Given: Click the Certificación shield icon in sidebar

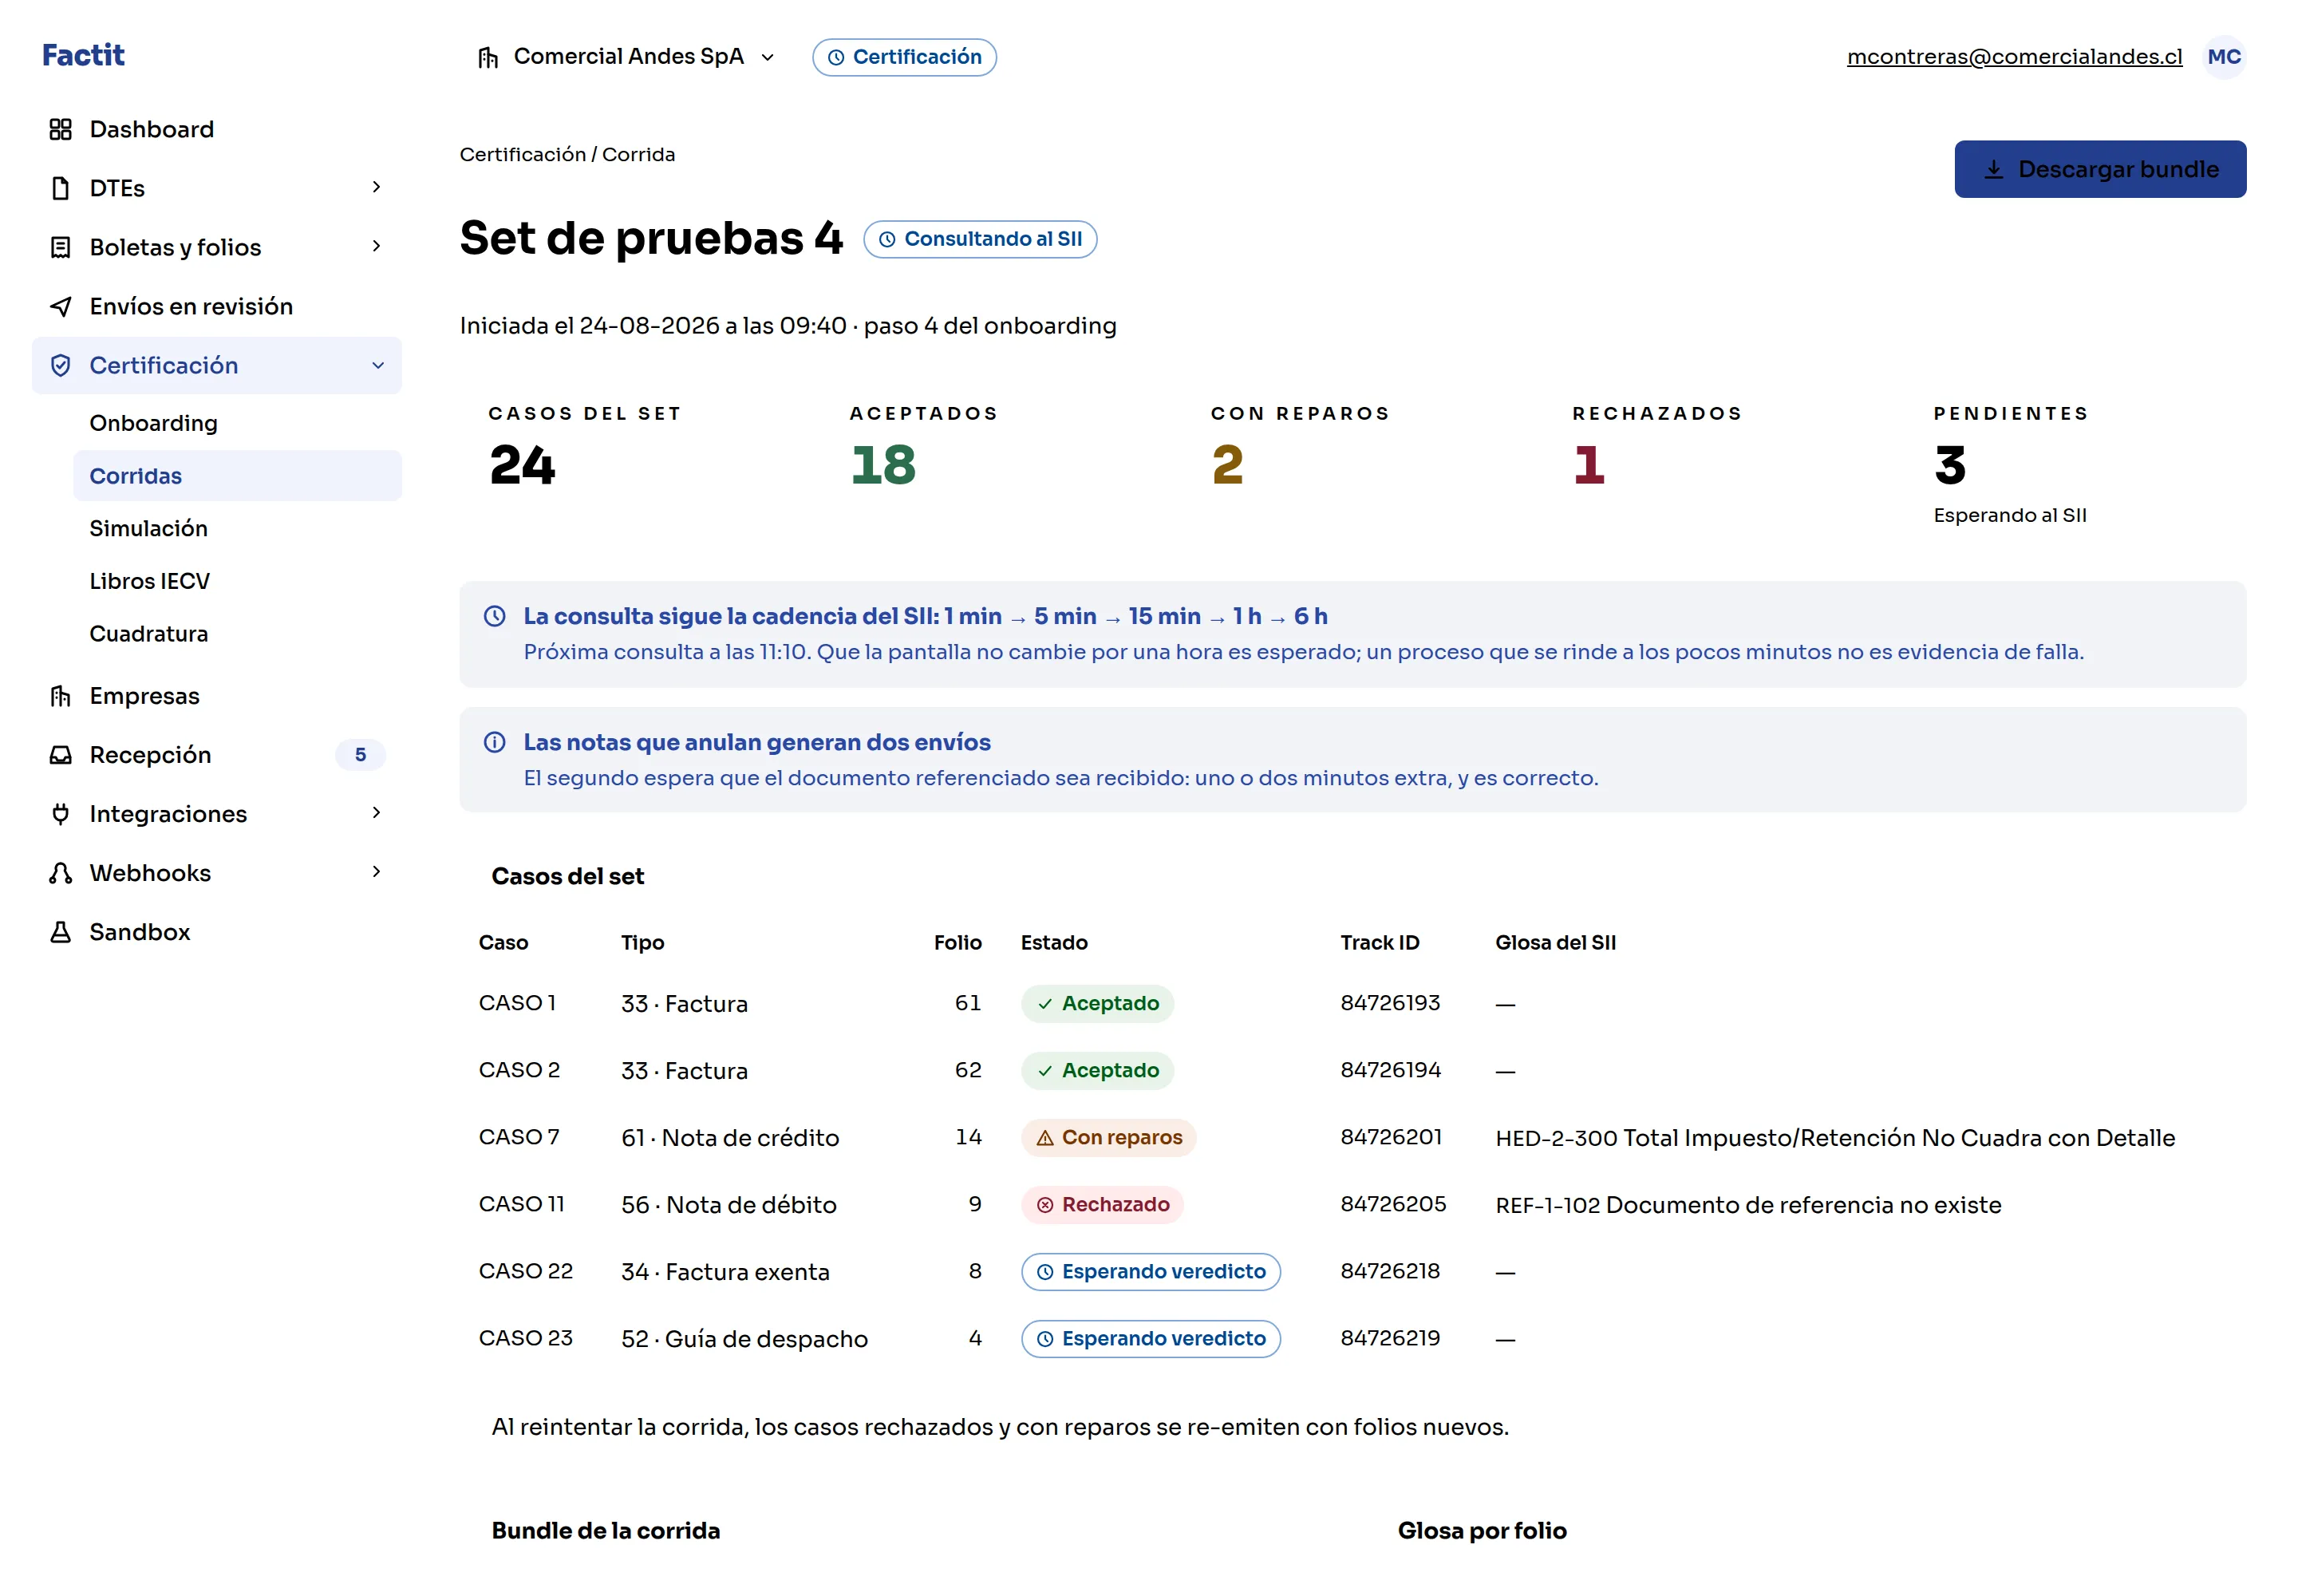Looking at the screenshot, I should click(60, 365).
